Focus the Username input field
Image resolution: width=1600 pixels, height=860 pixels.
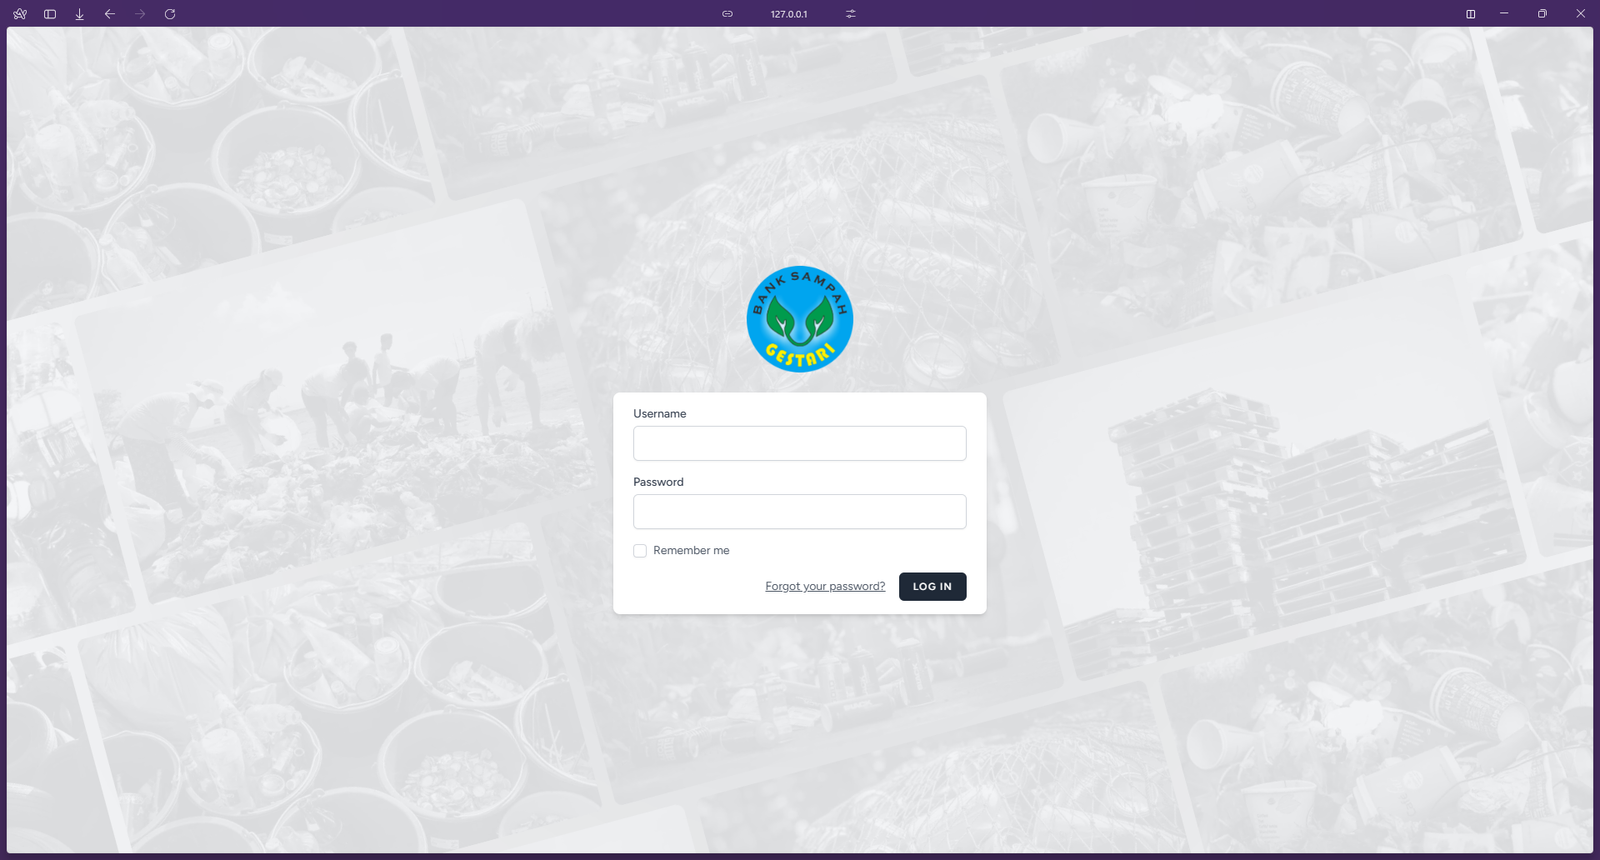pos(799,444)
